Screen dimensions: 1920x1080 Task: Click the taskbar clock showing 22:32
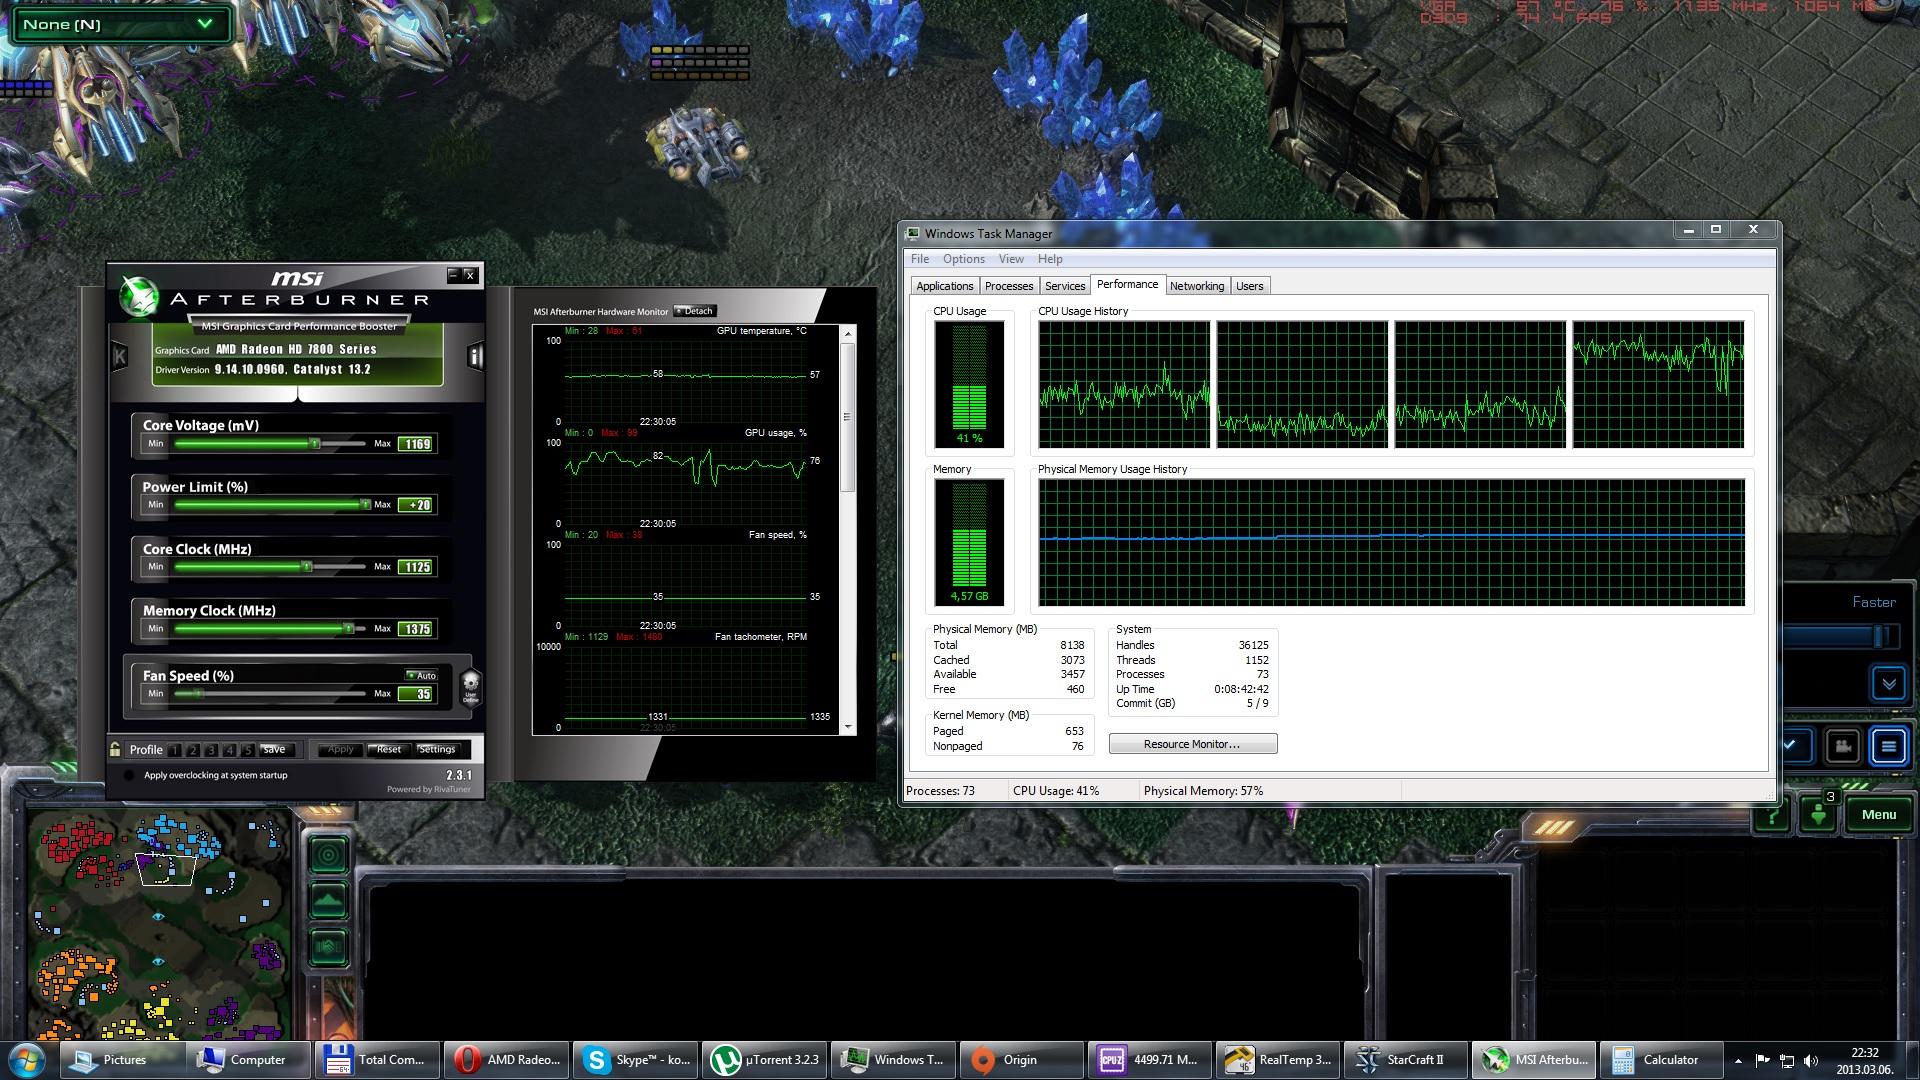pos(1864,1060)
